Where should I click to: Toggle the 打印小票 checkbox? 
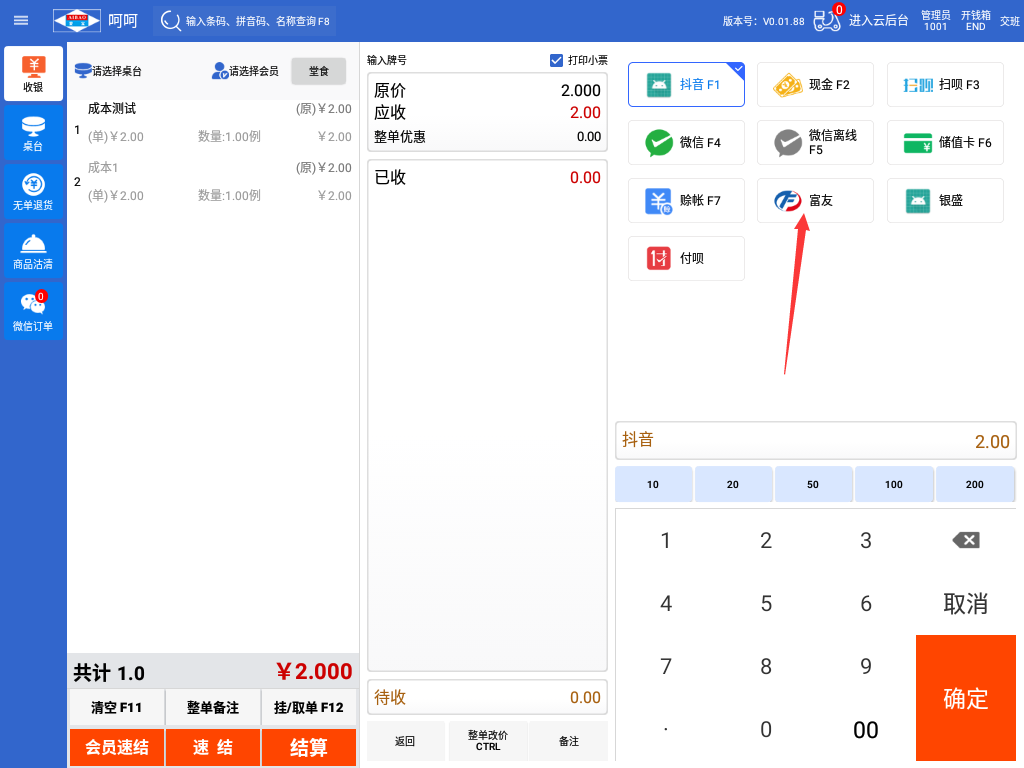click(556, 60)
